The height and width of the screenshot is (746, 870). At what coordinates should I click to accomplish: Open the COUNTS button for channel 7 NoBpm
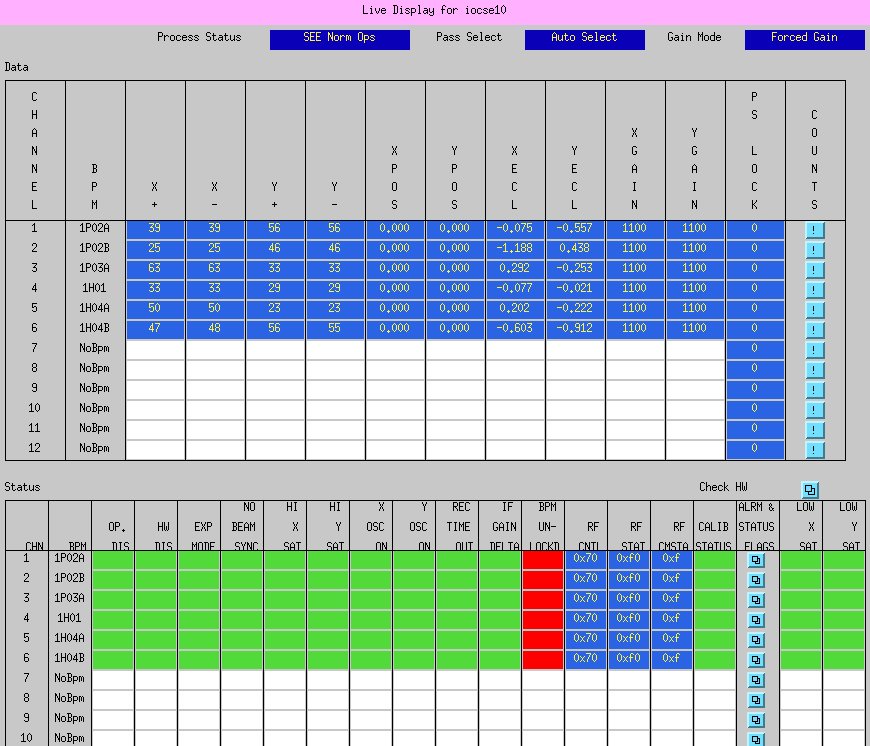(814, 349)
